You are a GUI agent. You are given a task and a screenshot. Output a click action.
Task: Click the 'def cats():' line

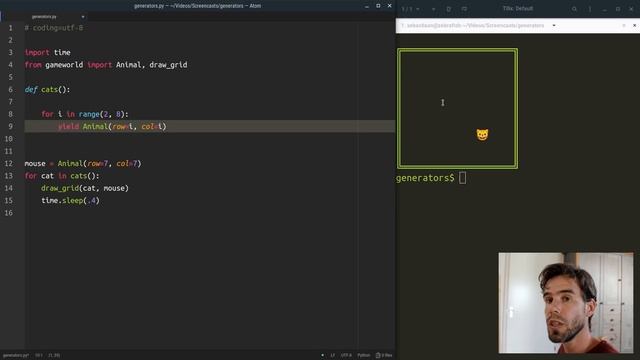47,89
